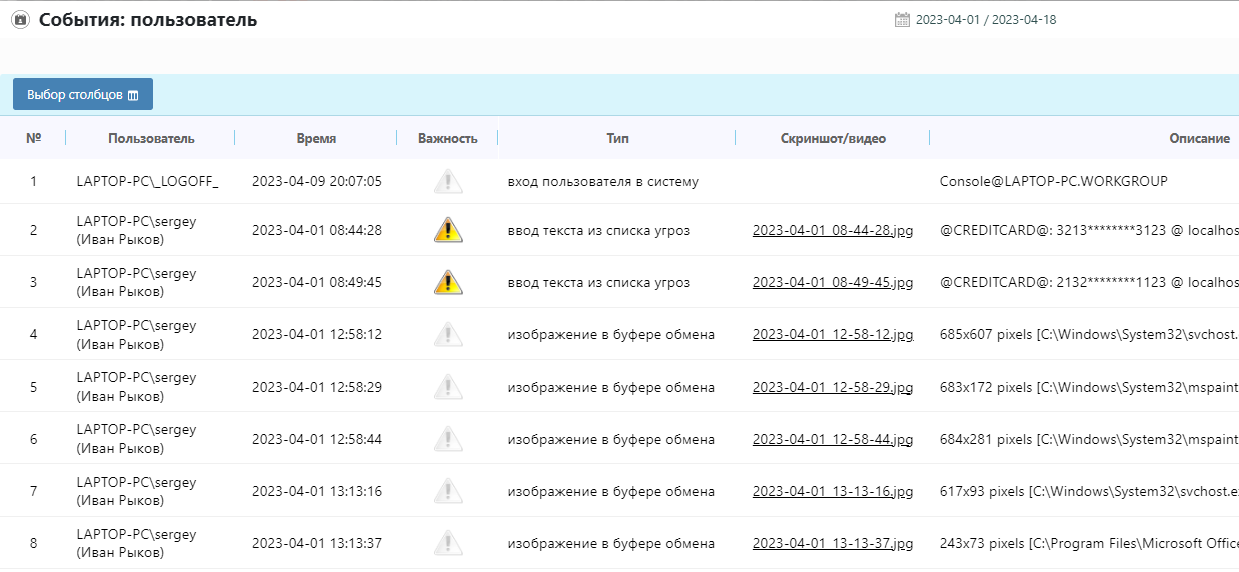Sort by the Пользователь column header
Screen dimensions: 1239x572
click(151, 139)
